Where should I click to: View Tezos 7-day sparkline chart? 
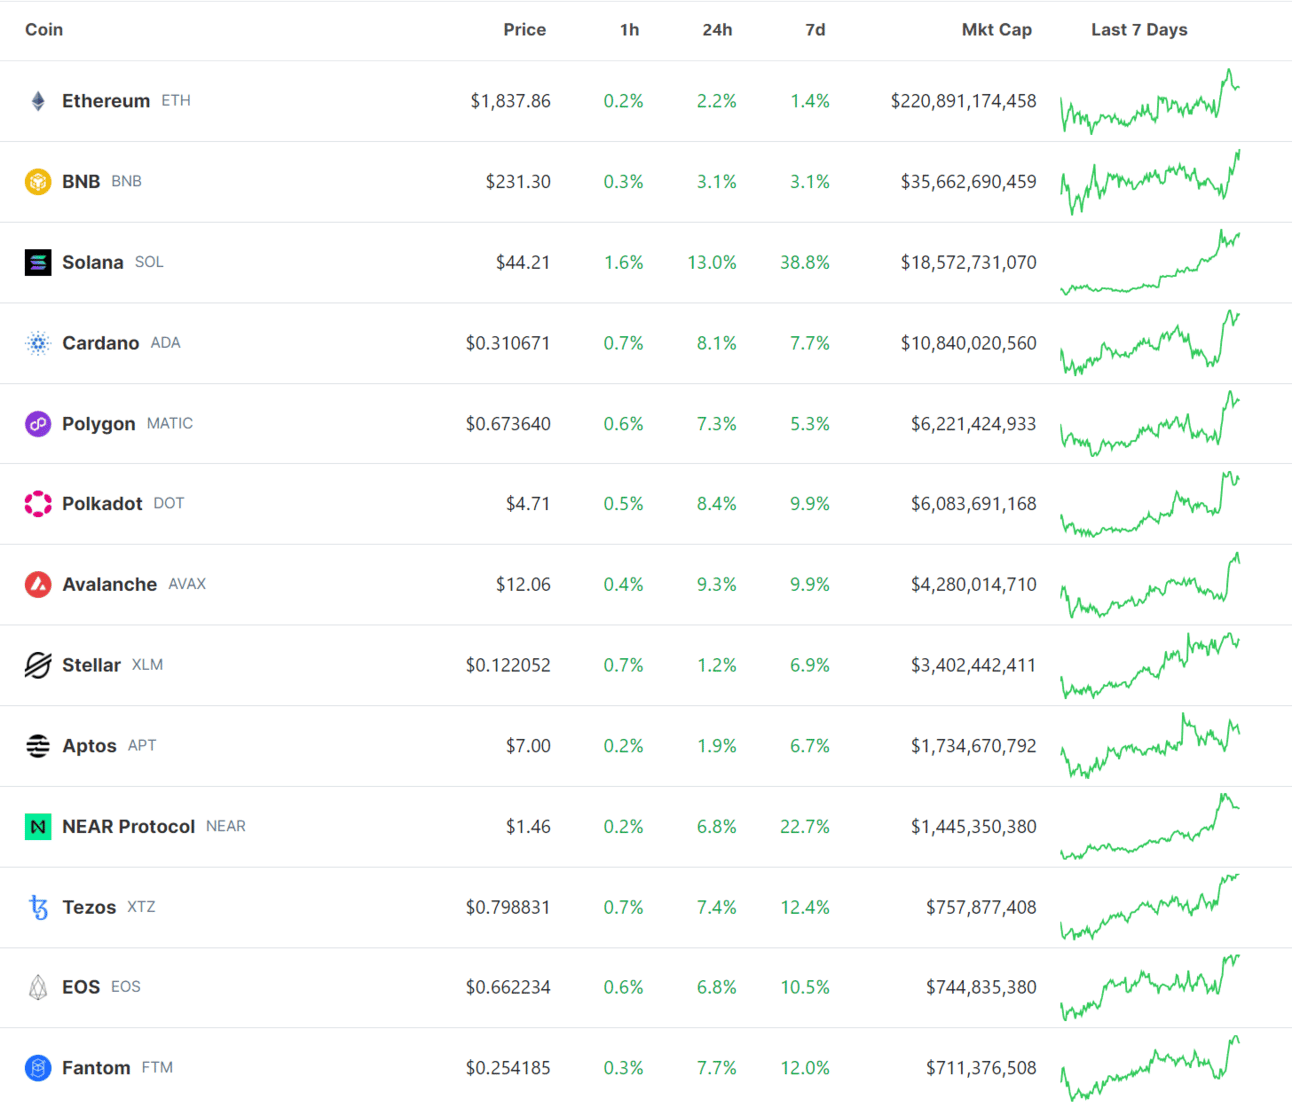1150,907
